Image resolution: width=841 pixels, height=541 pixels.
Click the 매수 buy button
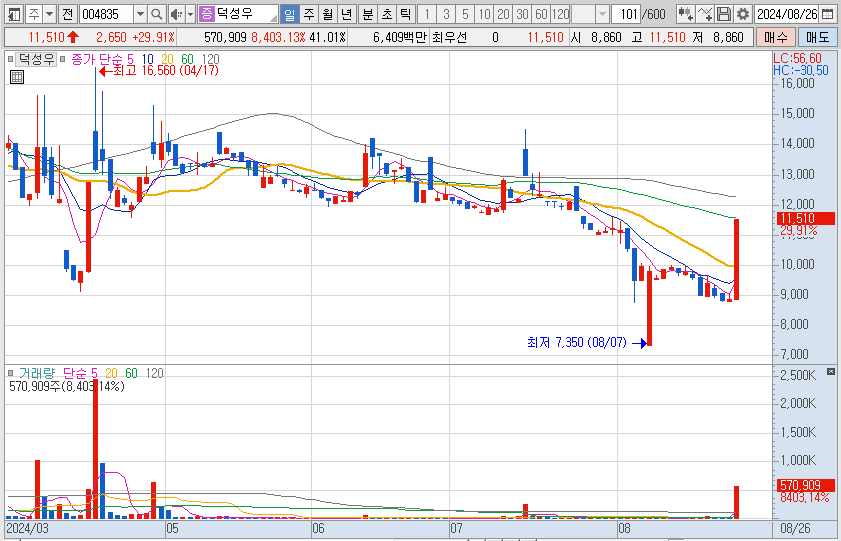(x=776, y=37)
